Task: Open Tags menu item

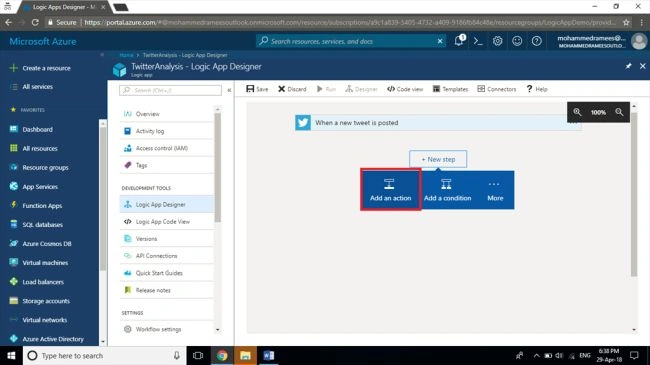Action: (167, 165)
